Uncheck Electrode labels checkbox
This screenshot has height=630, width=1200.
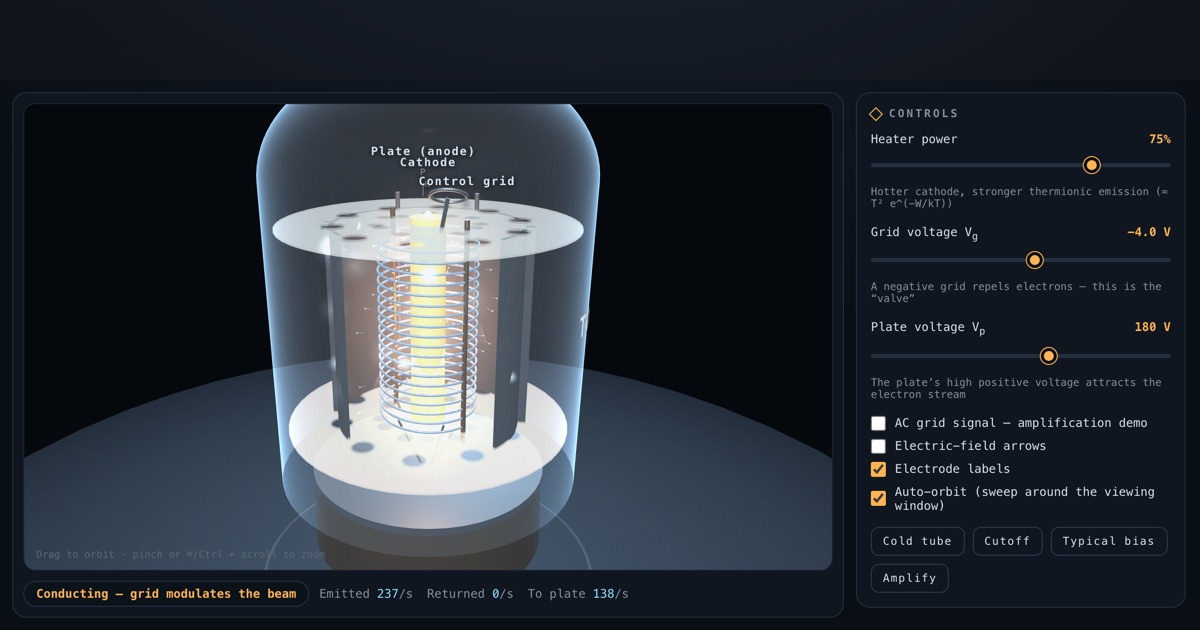pos(878,469)
